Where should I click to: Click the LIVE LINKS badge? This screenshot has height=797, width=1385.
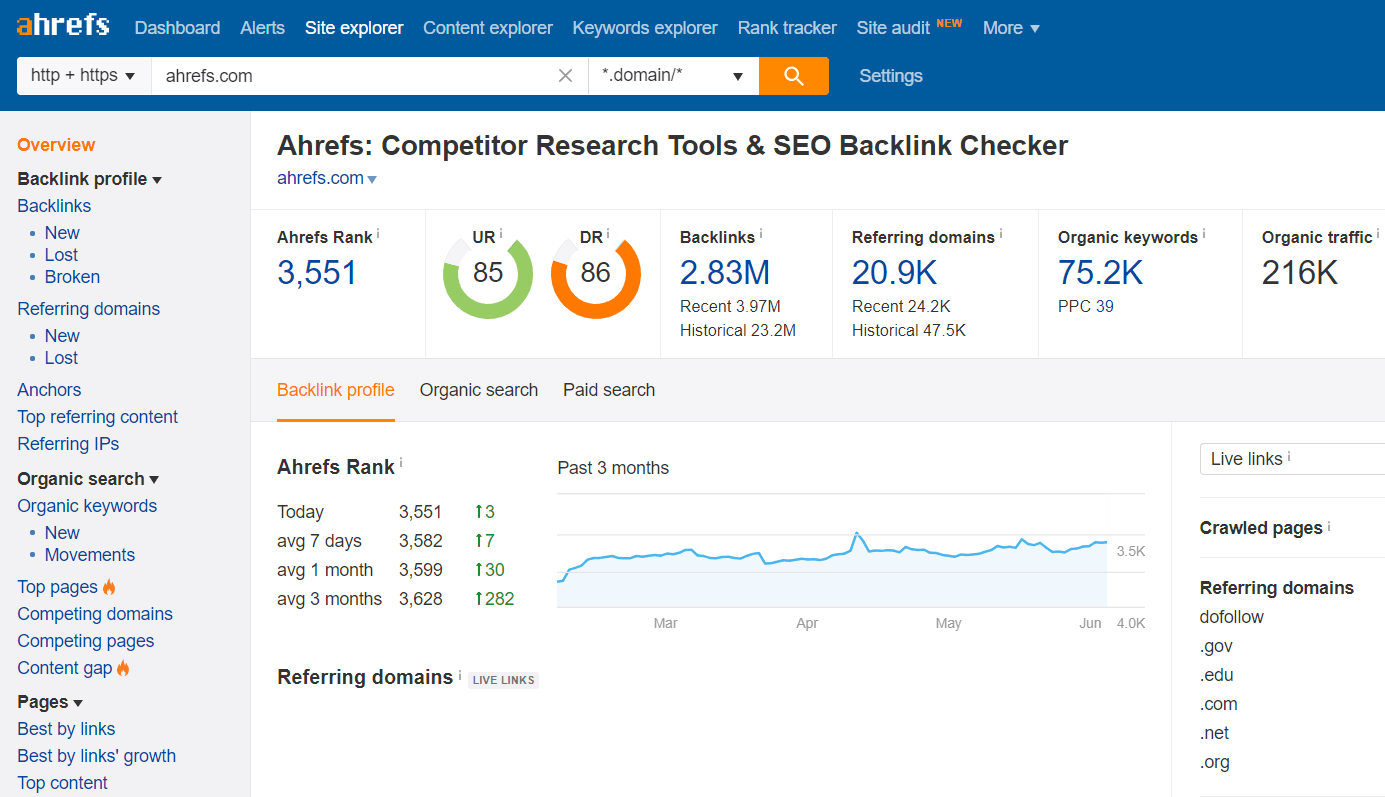tap(504, 680)
